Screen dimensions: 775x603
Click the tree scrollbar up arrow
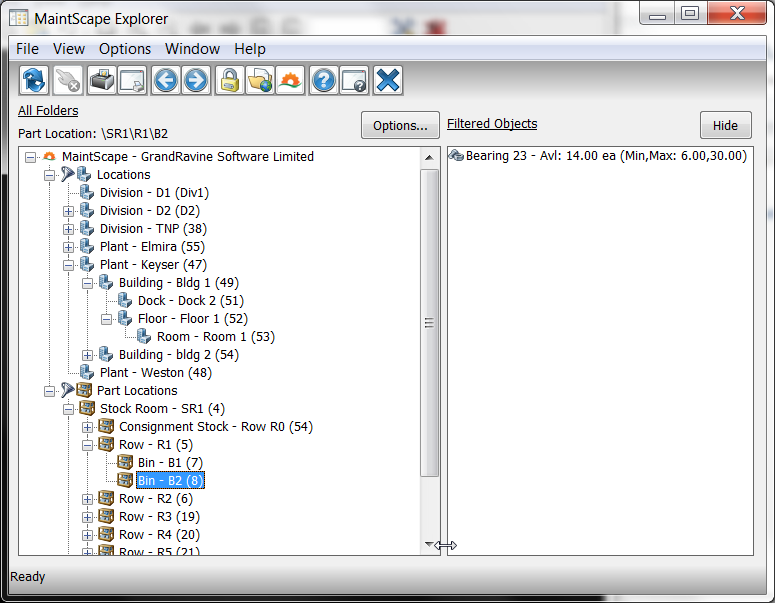pyautogui.click(x=429, y=157)
